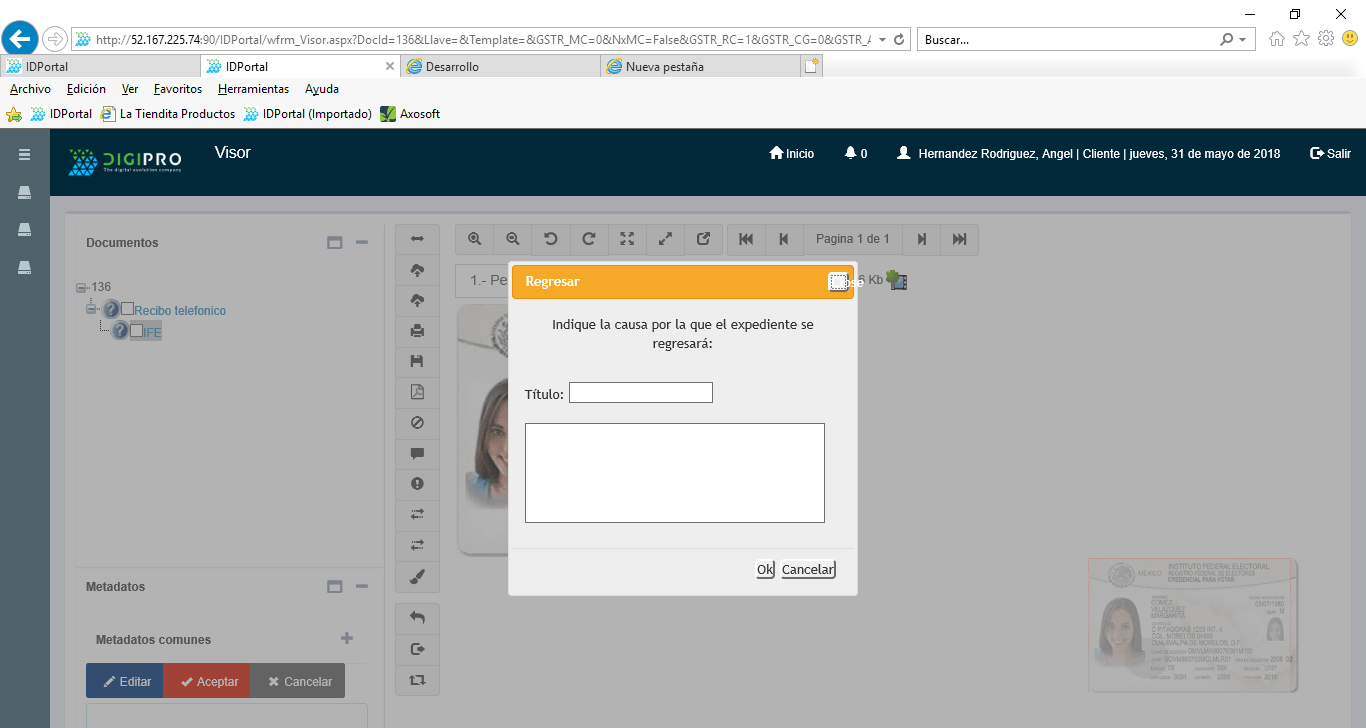1366x728 pixels.
Task: Click the hamburger menu icon in sidebar
Action: (25, 154)
